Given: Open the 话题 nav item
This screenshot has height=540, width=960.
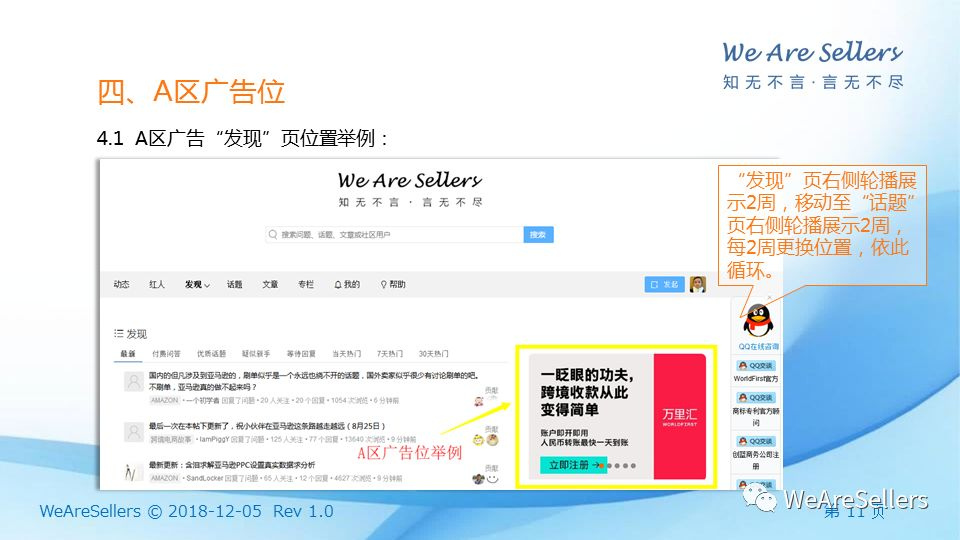Looking at the screenshot, I should click(234, 285).
